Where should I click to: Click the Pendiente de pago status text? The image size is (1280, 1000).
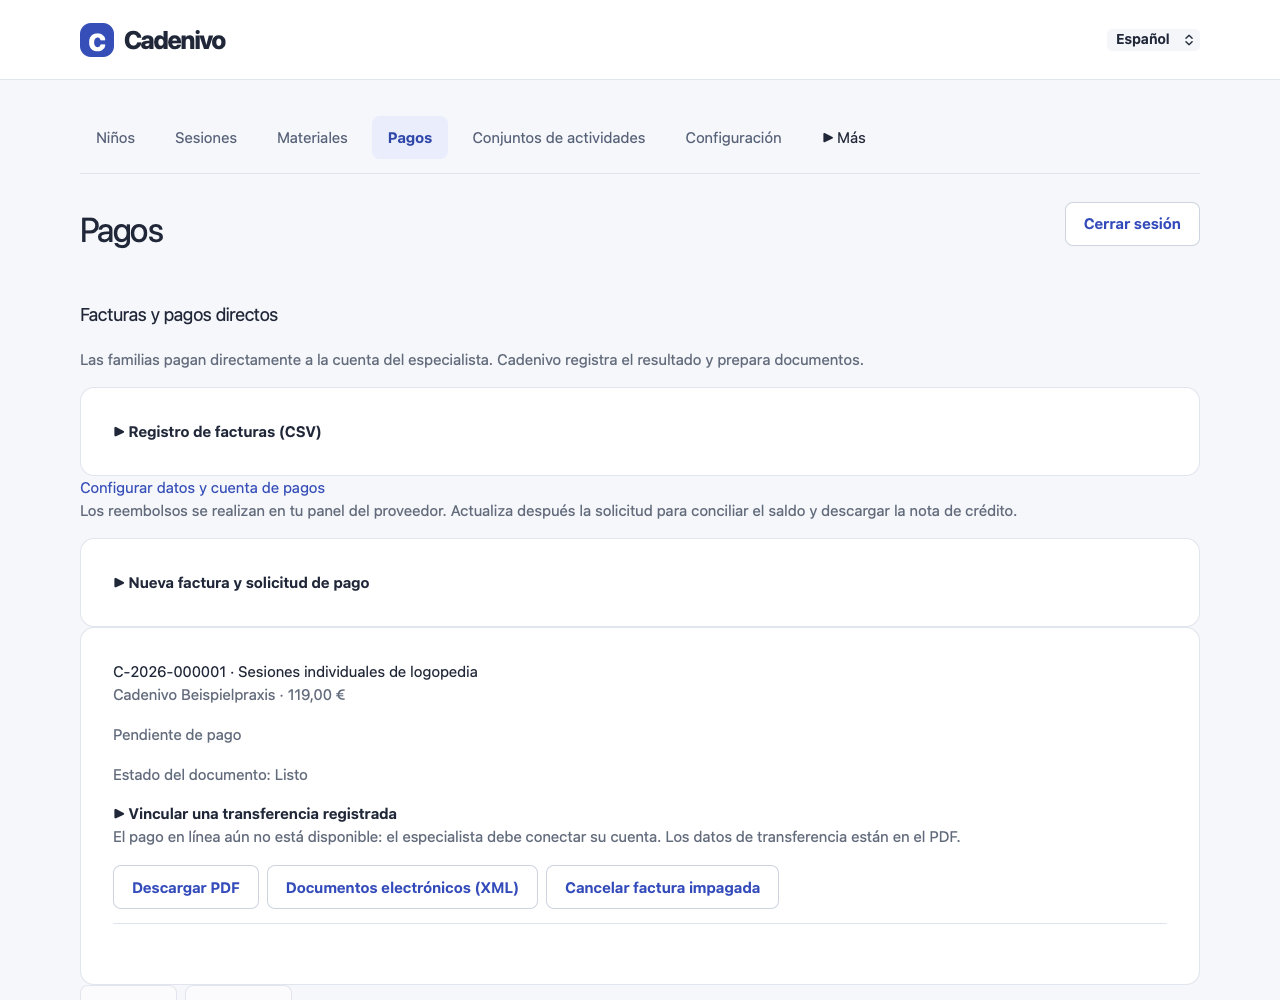pos(177,735)
